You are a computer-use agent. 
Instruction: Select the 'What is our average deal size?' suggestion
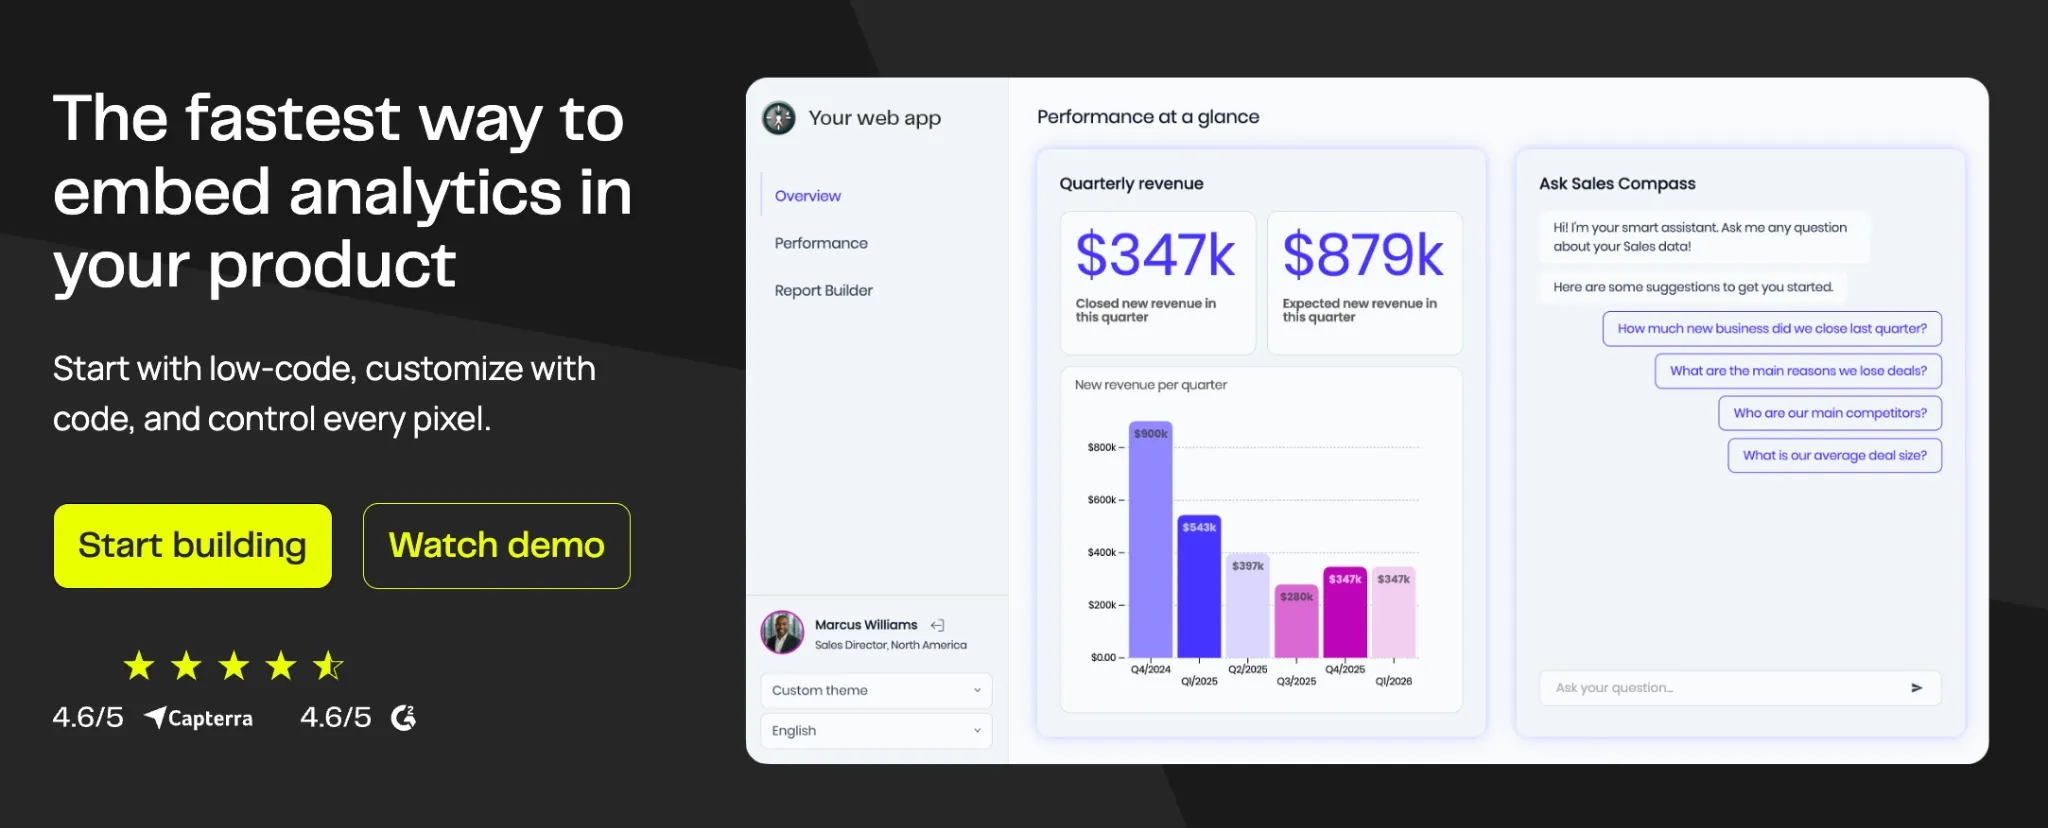pyautogui.click(x=1834, y=455)
